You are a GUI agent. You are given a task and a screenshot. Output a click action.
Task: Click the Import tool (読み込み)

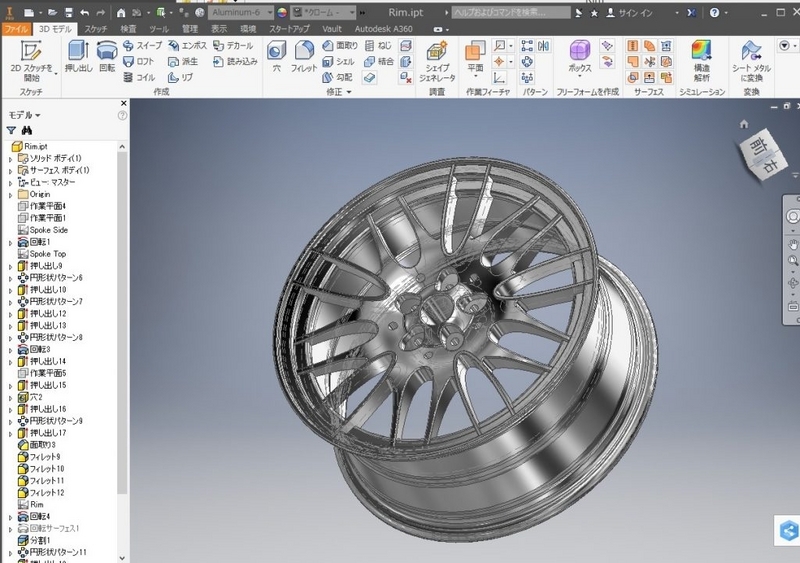[x=235, y=61]
